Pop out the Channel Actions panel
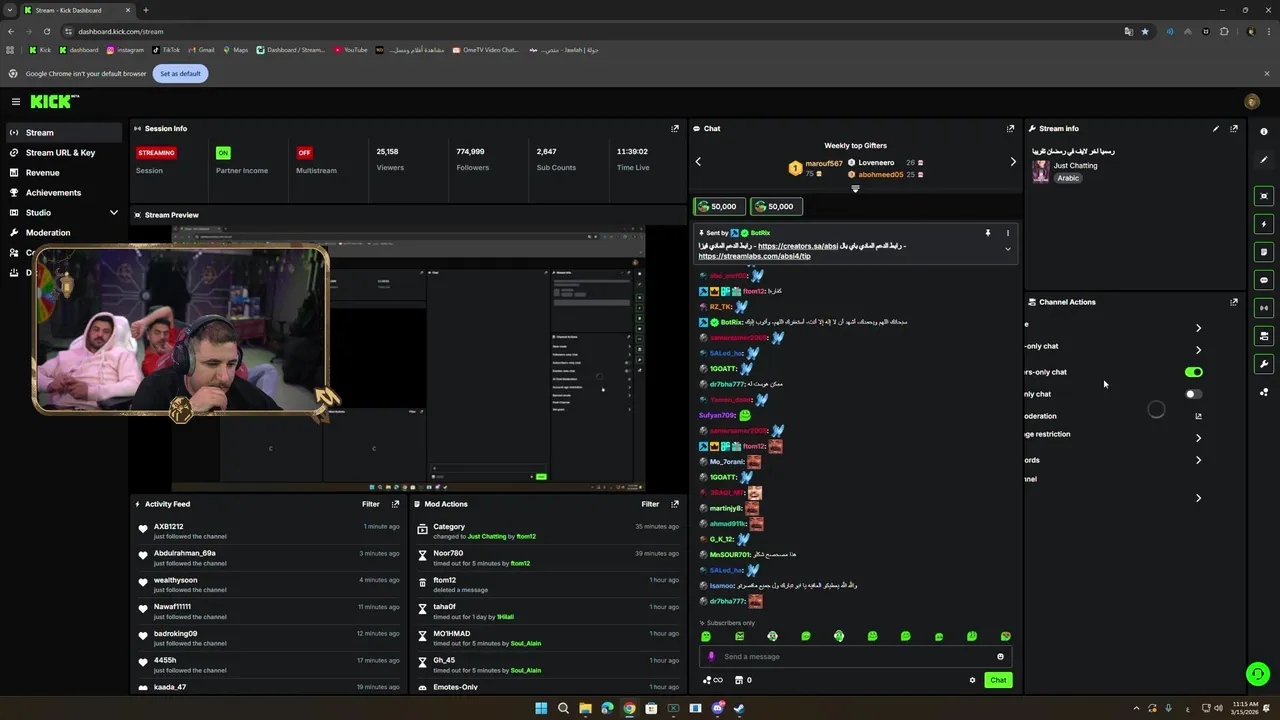The width and height of the screenshot is (1280, 720). [x=1234, y=302]
